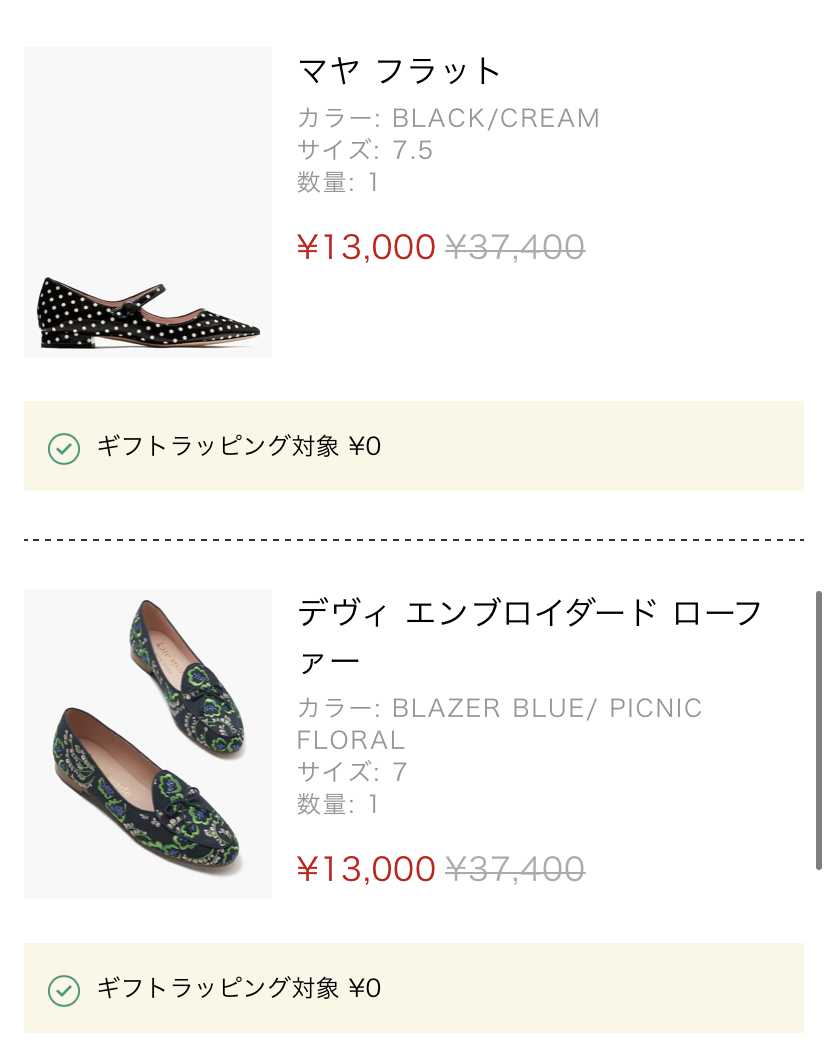The width and height of the screenshot is (828, 1064).
Task: Click ギフトラッピング対象 ¥0 text under the loafer
Action: click(x=239, y=989)
